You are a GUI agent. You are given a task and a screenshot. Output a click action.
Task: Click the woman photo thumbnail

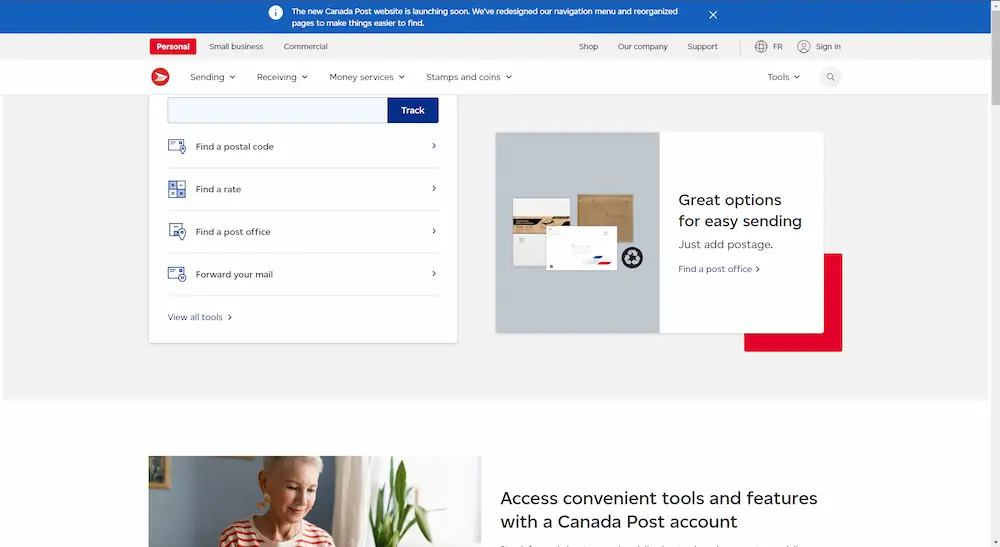coord(315,501)
